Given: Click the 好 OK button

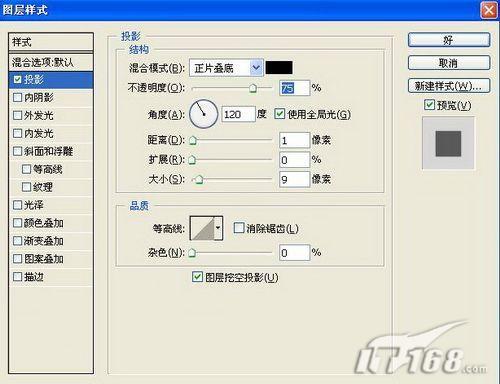Looking at the screenshot, I should pyautogui.click(x=449, y=40).
